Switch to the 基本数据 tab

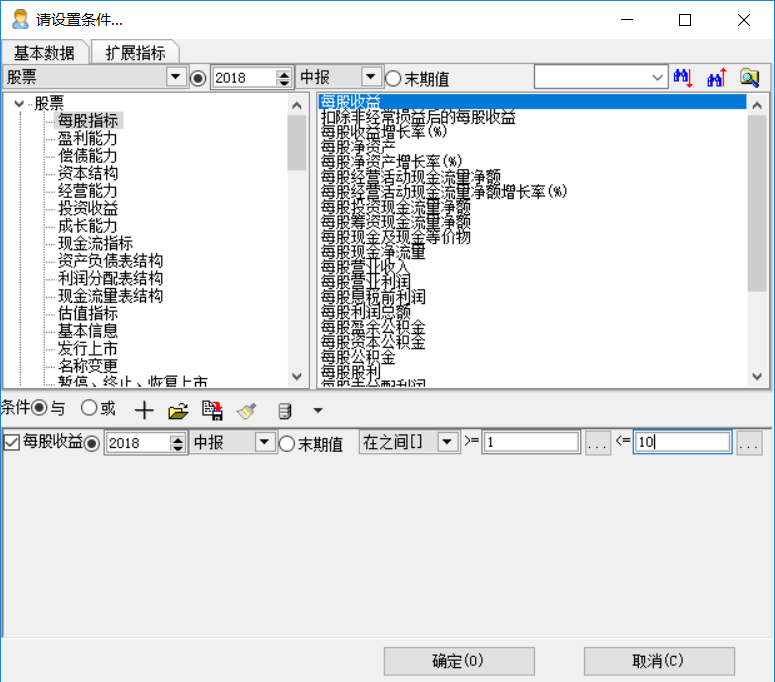(x=44, y=52)
